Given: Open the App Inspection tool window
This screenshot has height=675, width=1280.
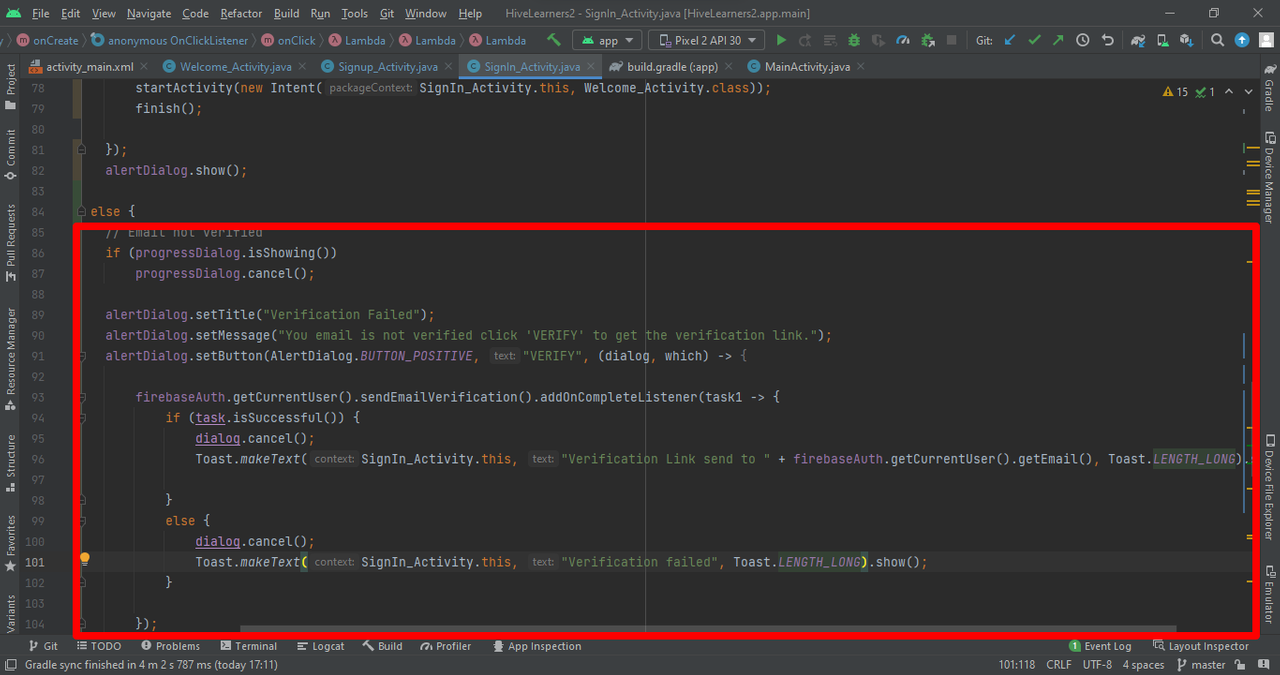Looking at the screenshot, I should tap(537, 646).
